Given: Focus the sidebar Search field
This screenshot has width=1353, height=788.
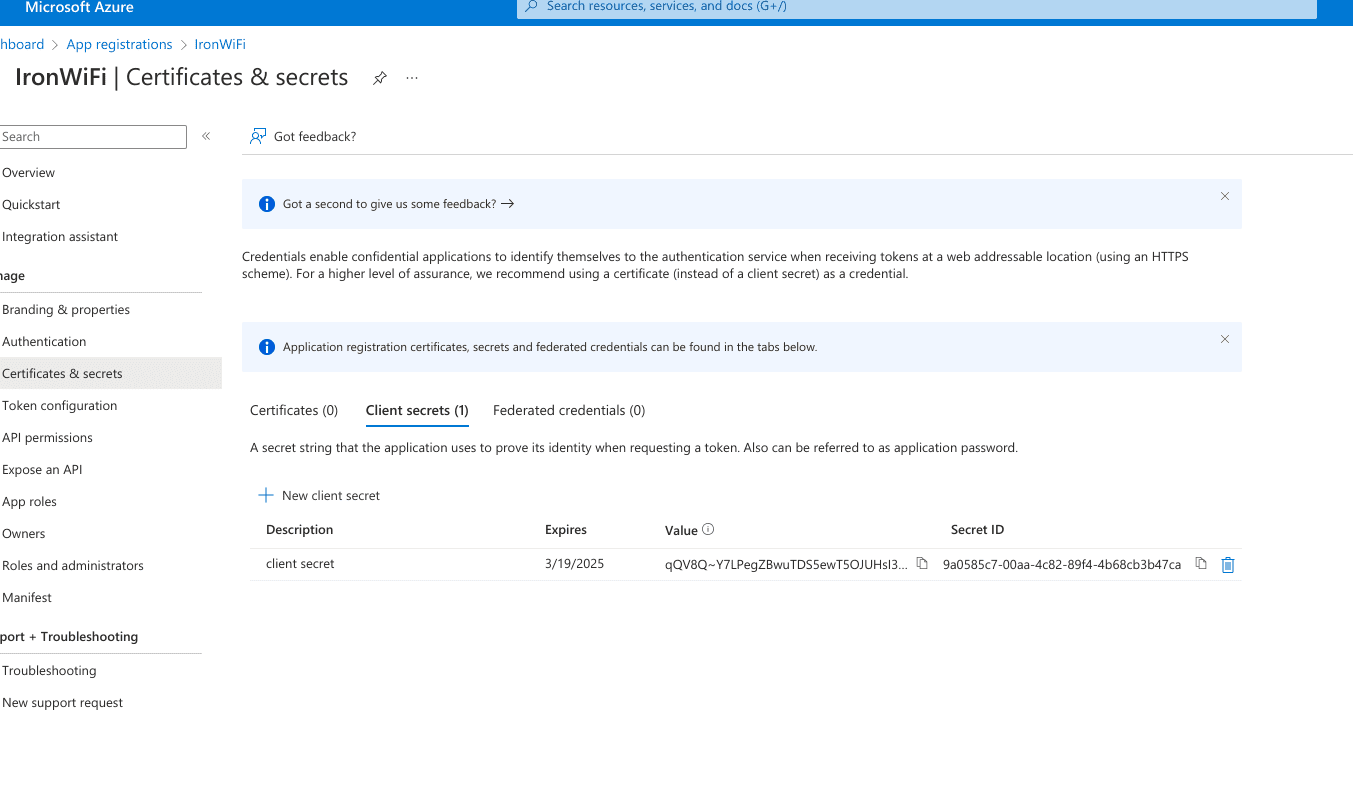Looking at the screenshot, I should (x=93, y=137).
